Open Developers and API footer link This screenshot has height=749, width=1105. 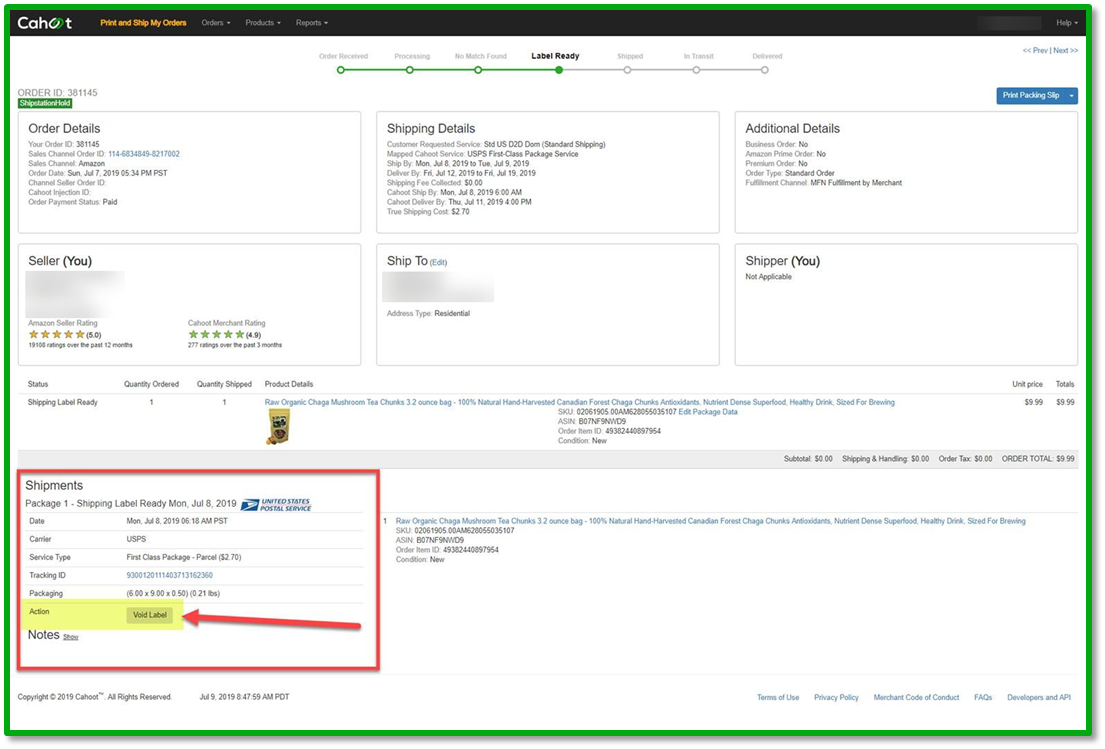(1039, 698)
